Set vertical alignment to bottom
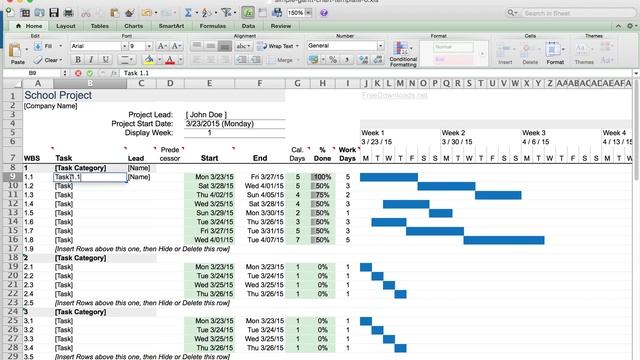 (x=224, y=46)
